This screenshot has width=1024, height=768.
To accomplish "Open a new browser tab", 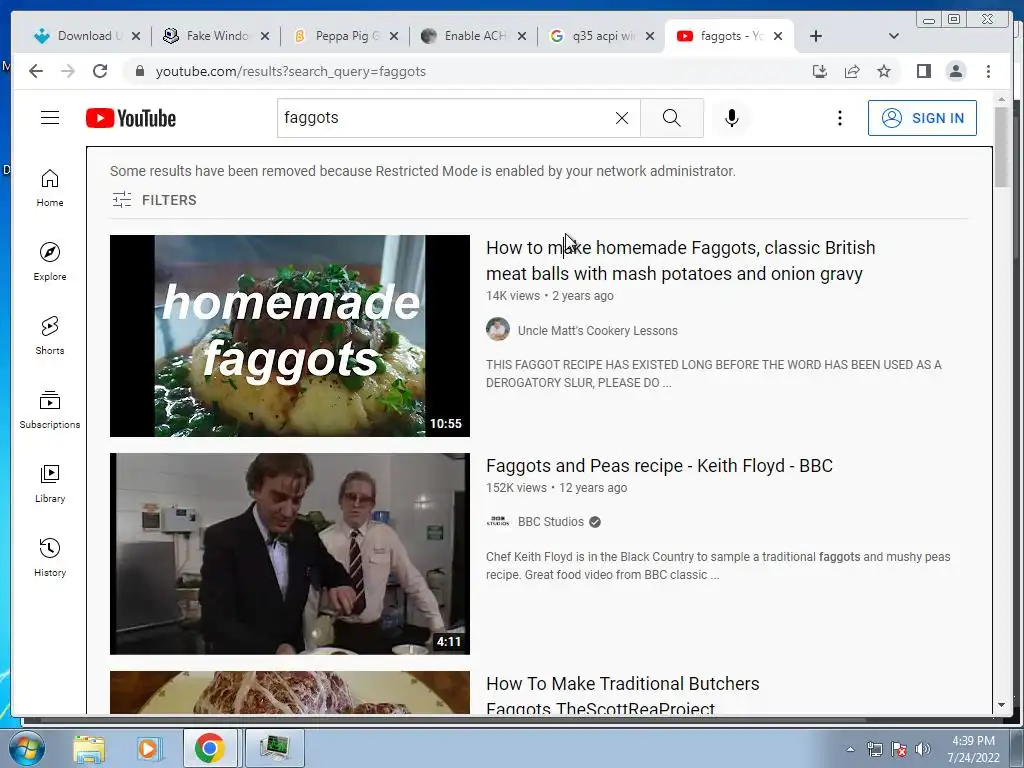I will tap(816, 36).
